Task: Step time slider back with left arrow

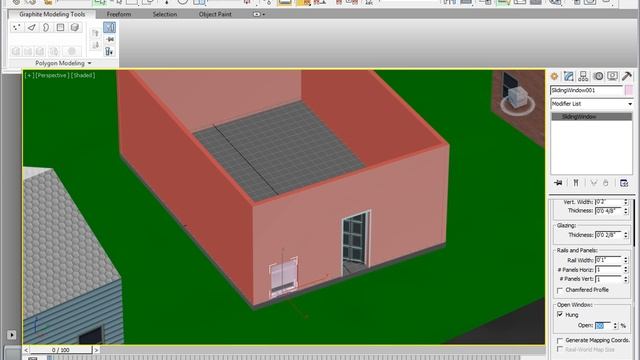Action: click(x=26, y=350)
